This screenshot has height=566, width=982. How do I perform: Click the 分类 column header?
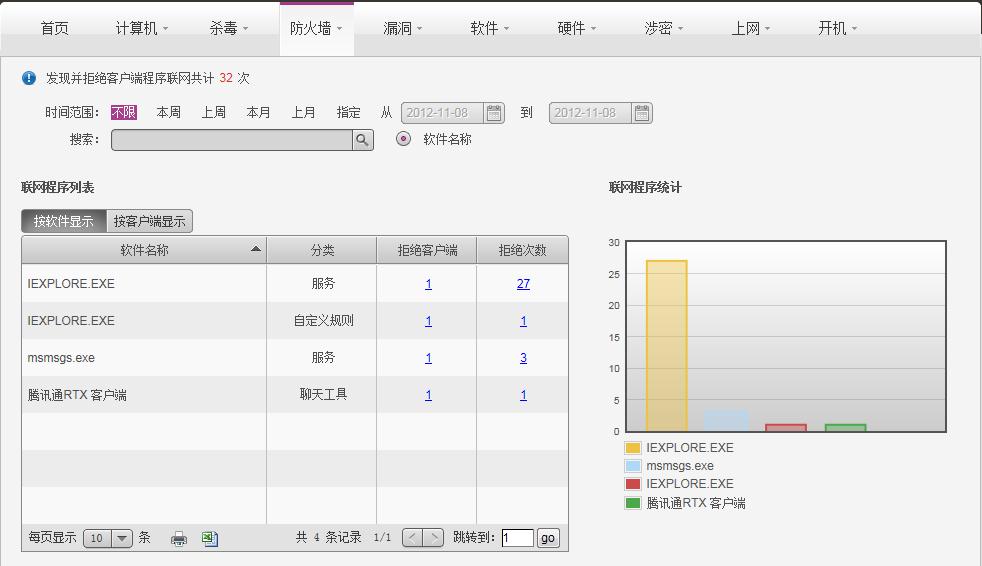coord(322,250)
